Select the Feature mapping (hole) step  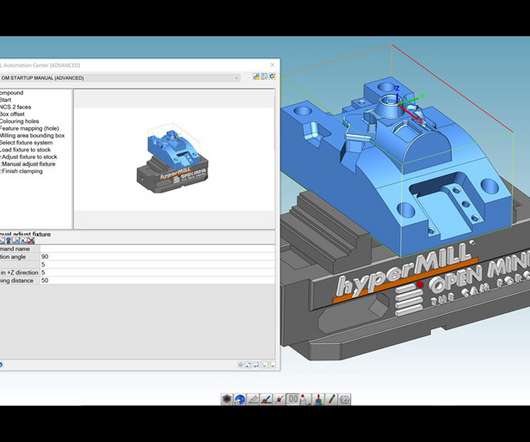29,128
